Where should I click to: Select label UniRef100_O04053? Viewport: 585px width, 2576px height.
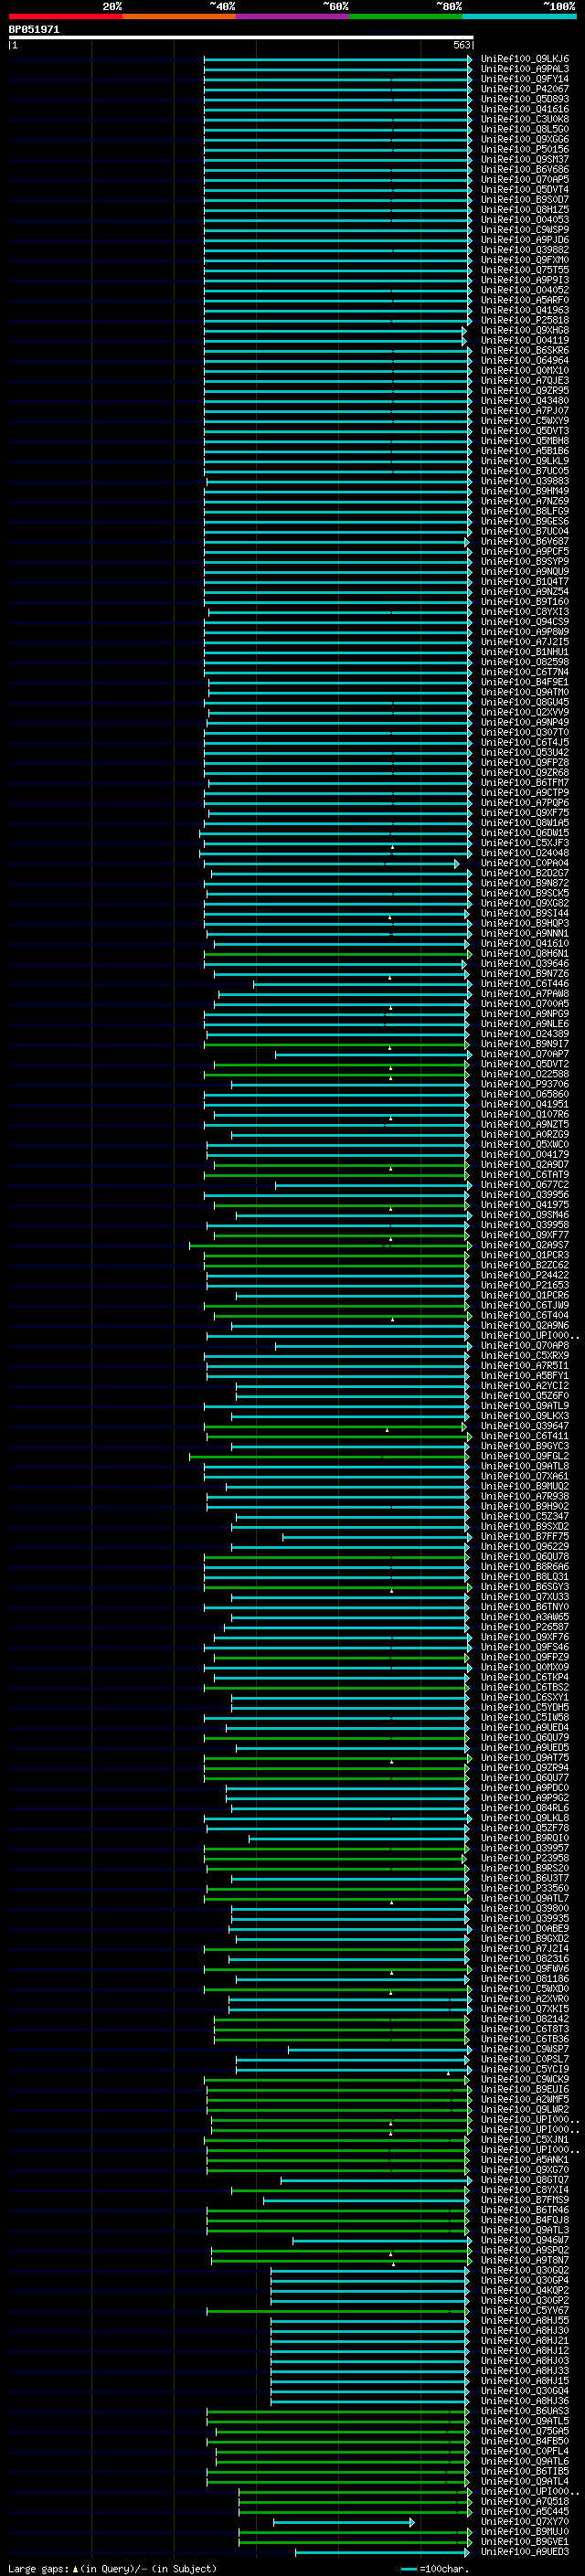pyautogui.click(x=525, y=219)
